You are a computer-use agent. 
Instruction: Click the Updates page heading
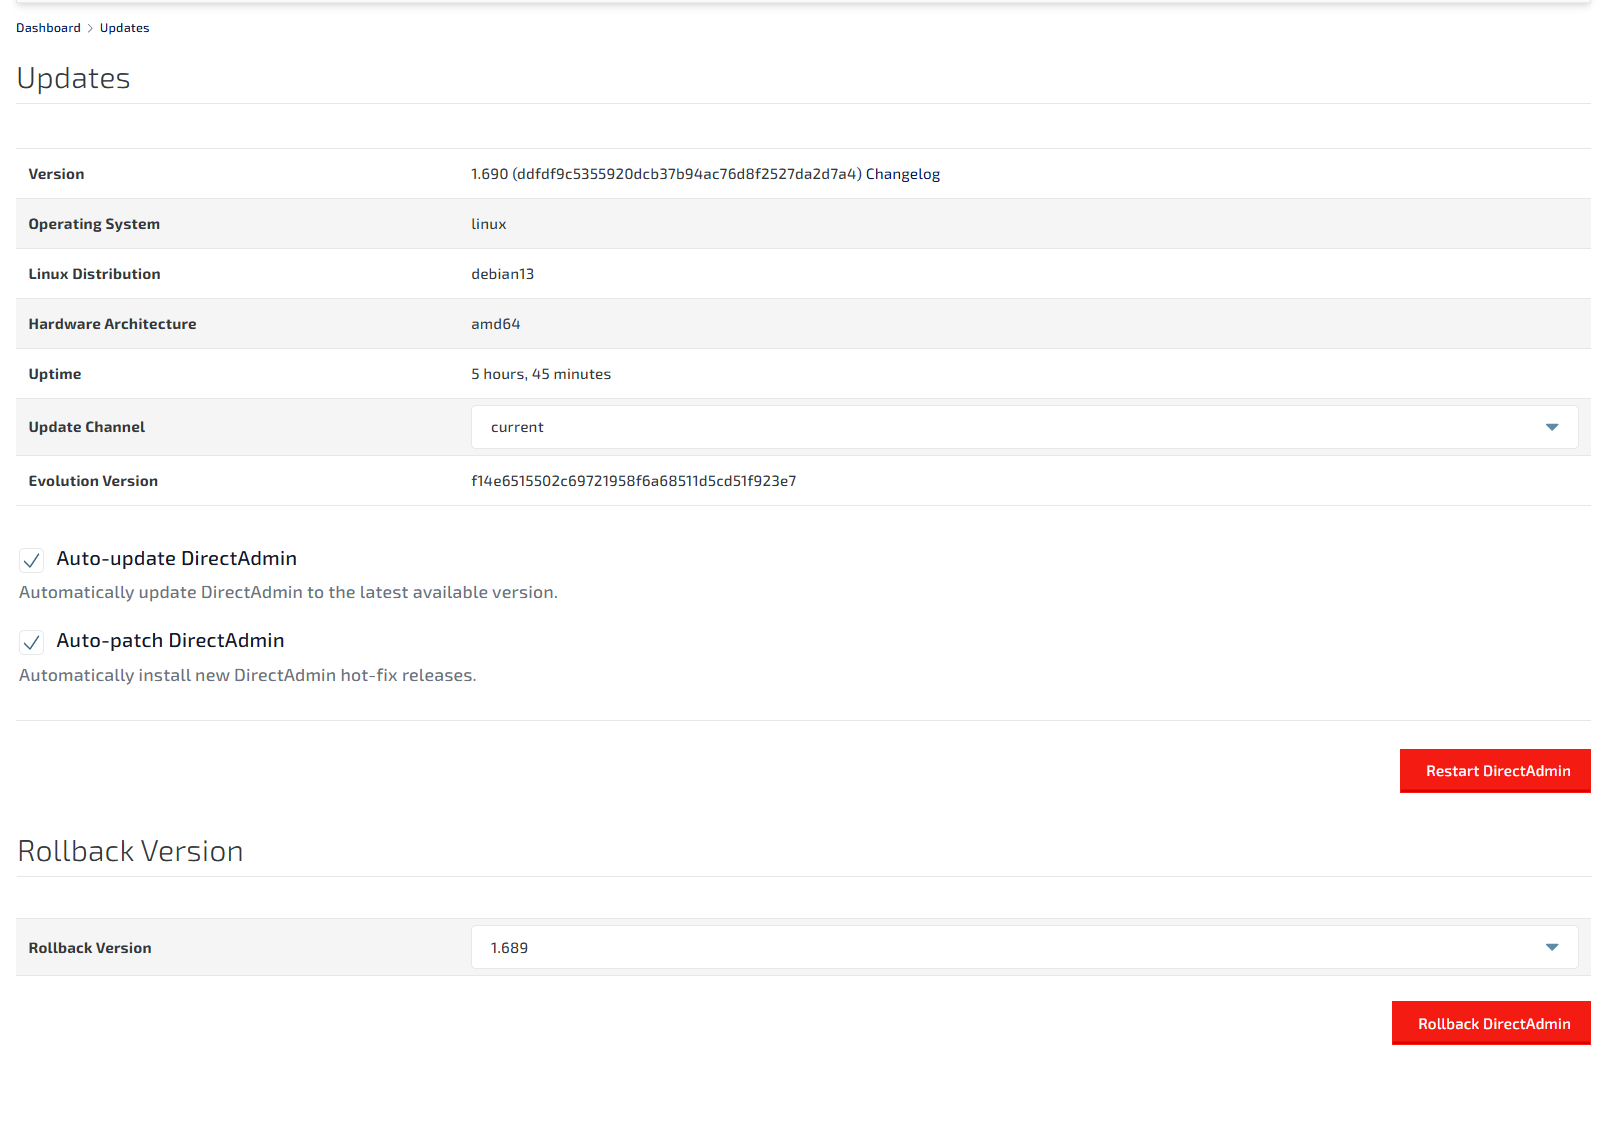(x=73, y=78)
